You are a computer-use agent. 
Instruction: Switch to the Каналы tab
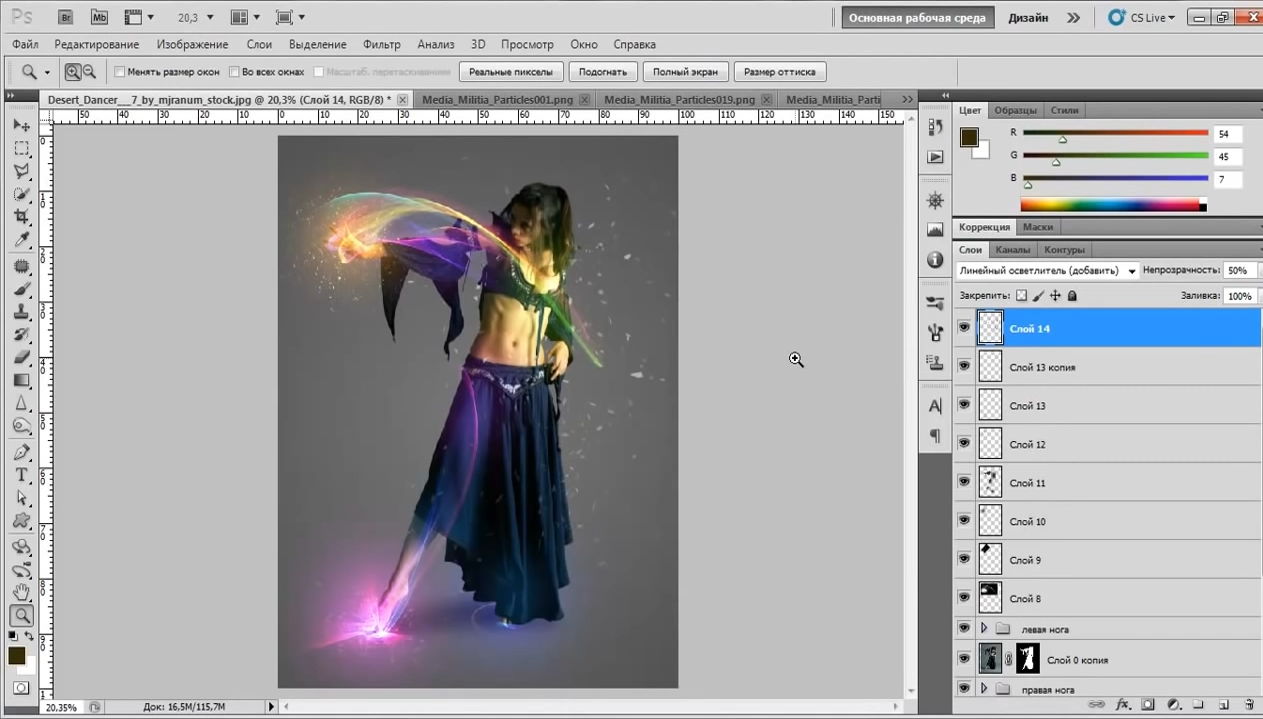point(1012,250)
